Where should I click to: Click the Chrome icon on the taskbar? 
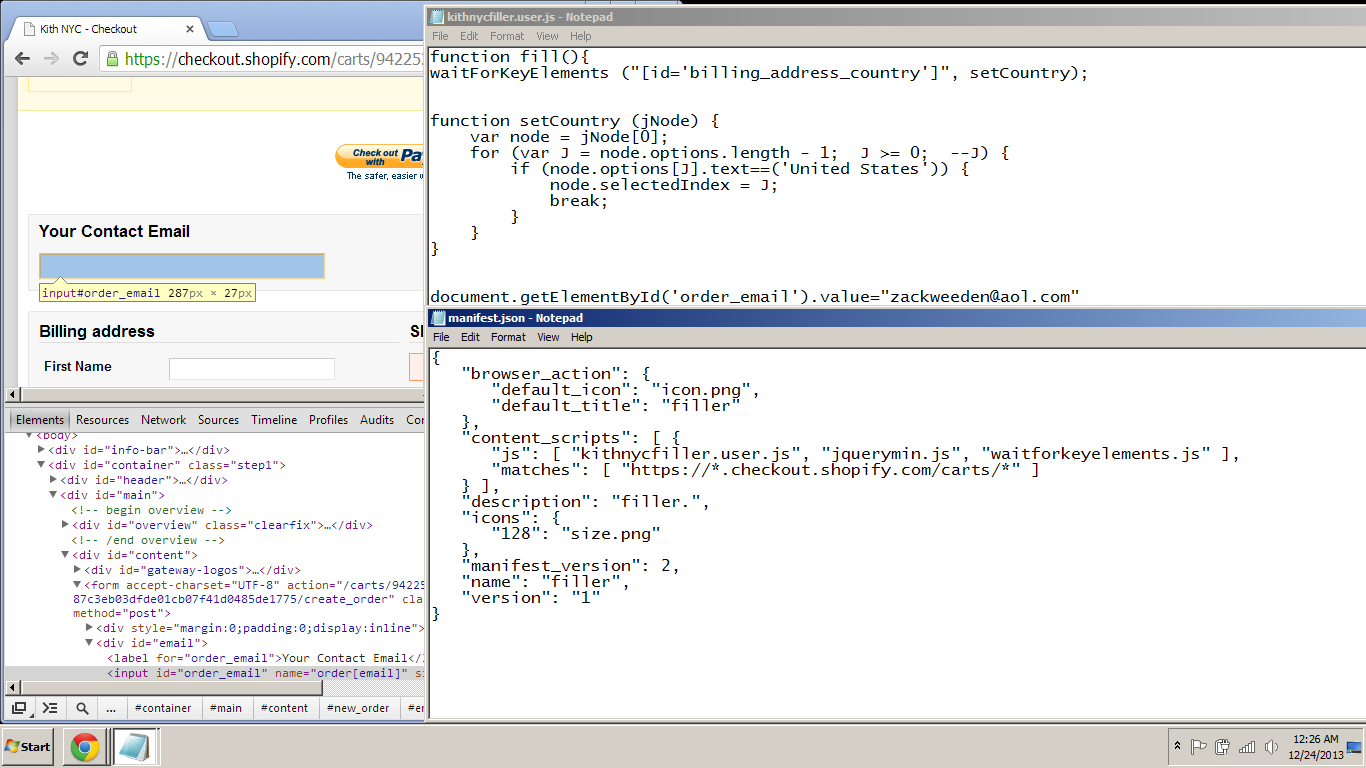85,747
